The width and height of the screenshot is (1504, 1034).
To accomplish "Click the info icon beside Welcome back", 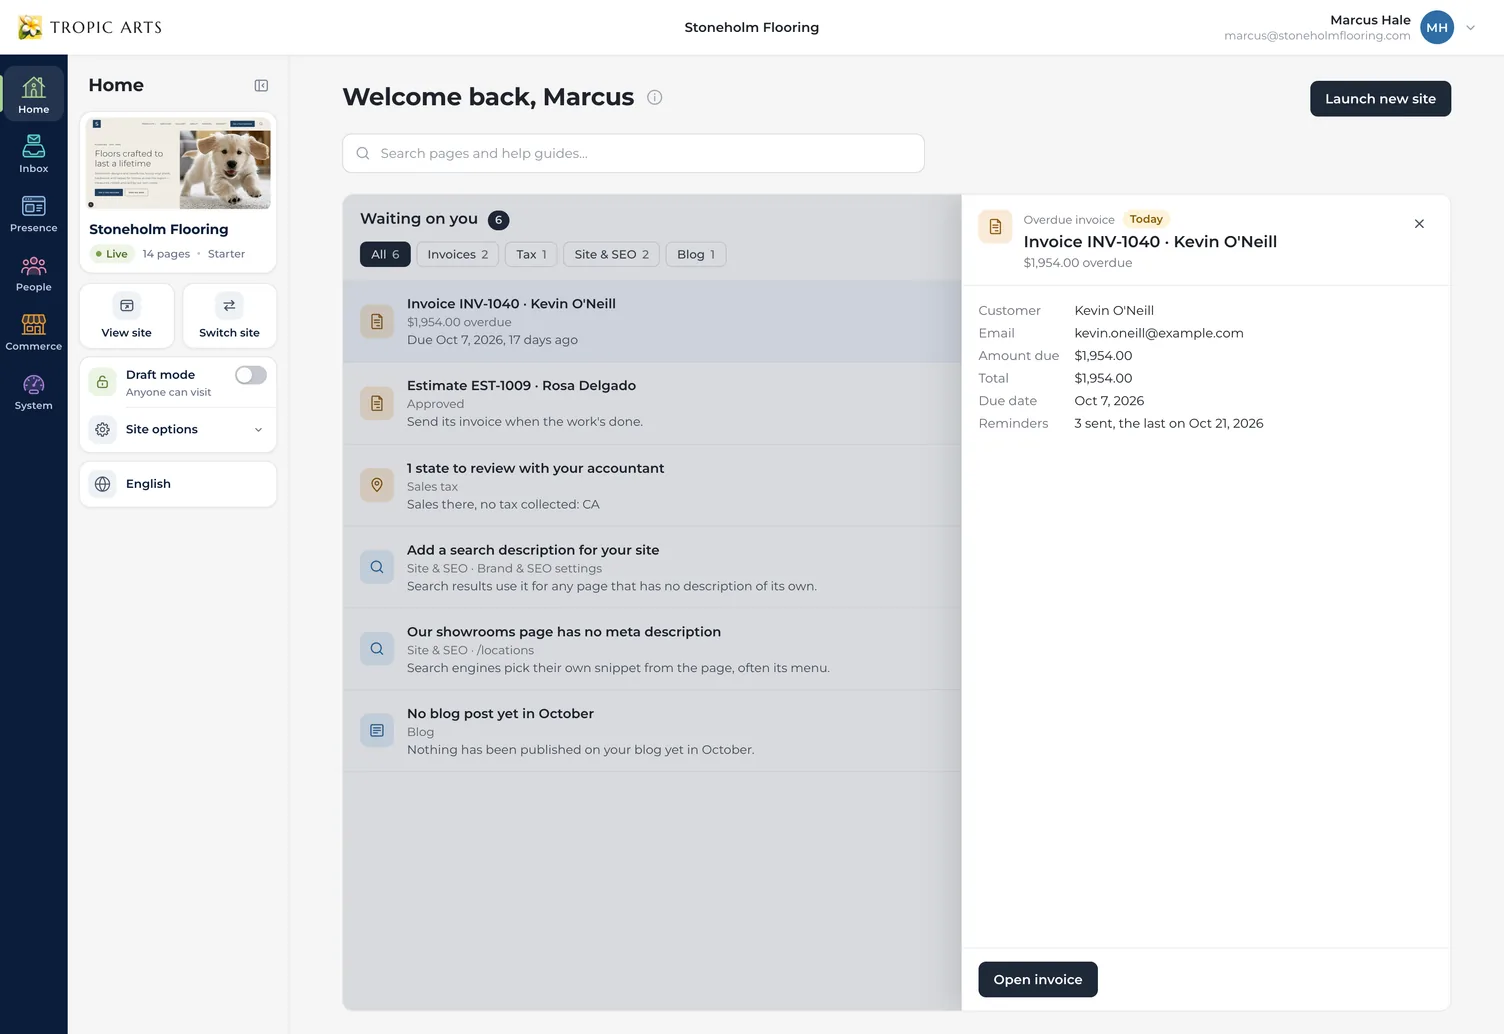I will [x=654, y=97].
